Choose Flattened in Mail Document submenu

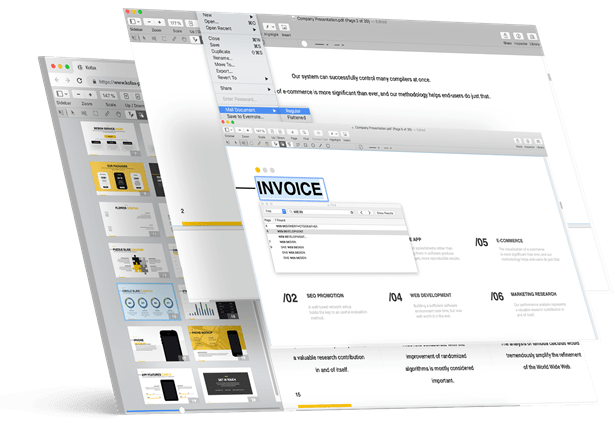(x=295, y=116)
